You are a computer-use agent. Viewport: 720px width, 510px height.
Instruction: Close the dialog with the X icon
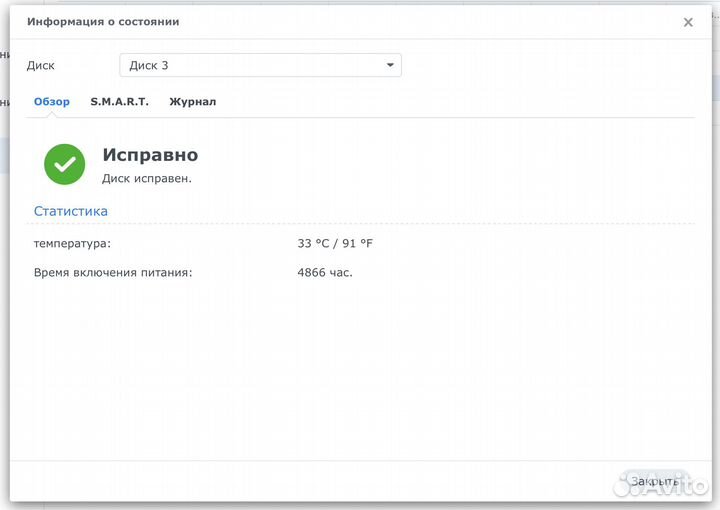click(688, 22)
